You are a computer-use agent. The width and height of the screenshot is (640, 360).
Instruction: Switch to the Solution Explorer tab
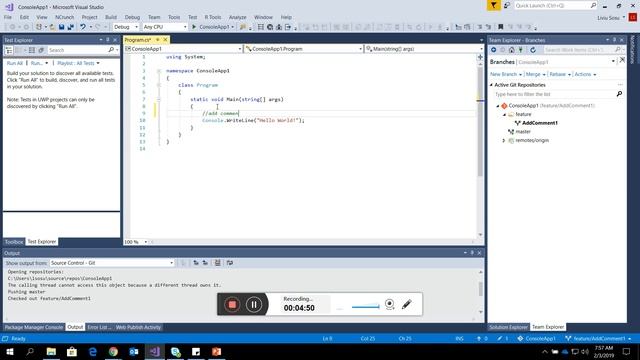point(508,327)
